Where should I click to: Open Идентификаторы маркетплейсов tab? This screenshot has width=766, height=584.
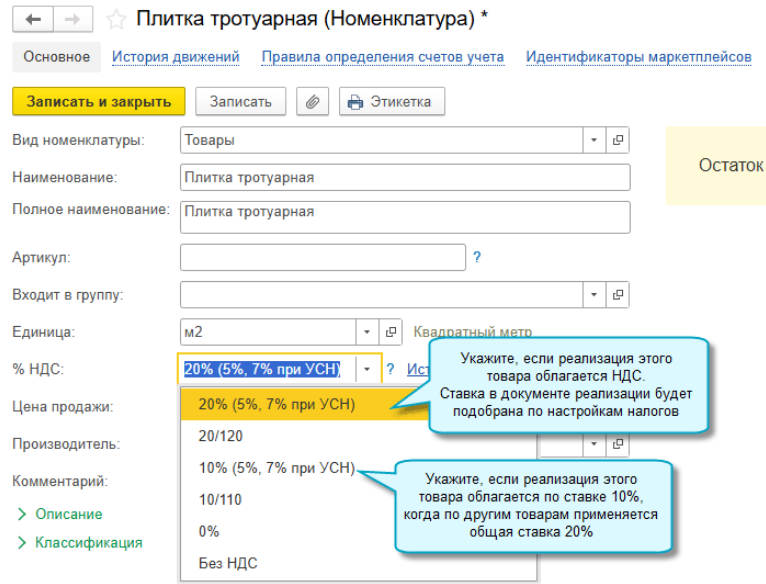(638, 57)
